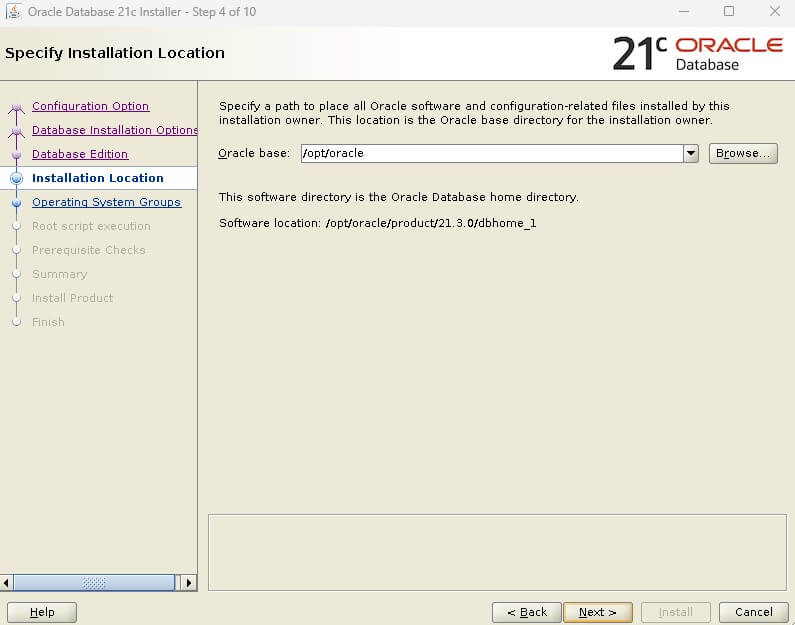Open the Configuration Option step

click(90, 106)
